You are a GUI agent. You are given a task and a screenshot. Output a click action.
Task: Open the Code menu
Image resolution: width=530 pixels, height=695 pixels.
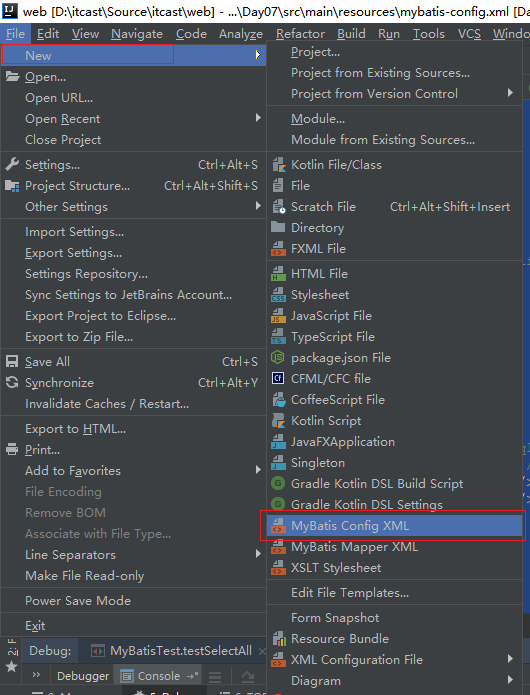(191, 34)
